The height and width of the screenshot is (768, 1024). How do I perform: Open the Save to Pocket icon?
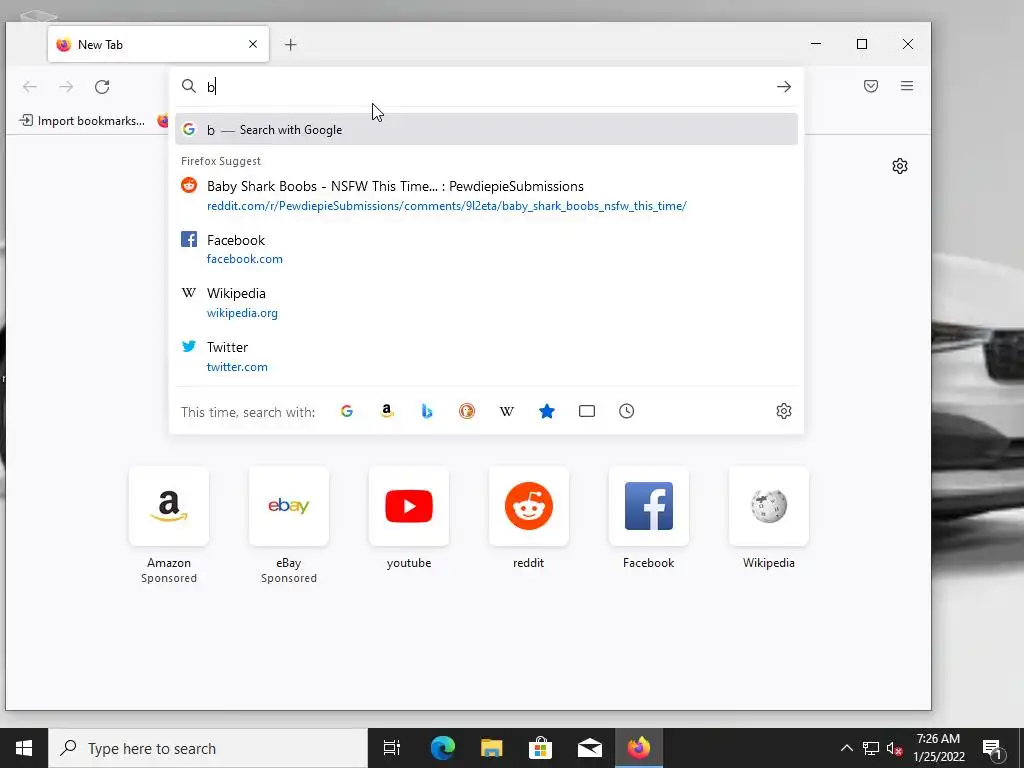click(x=871, y=86)
